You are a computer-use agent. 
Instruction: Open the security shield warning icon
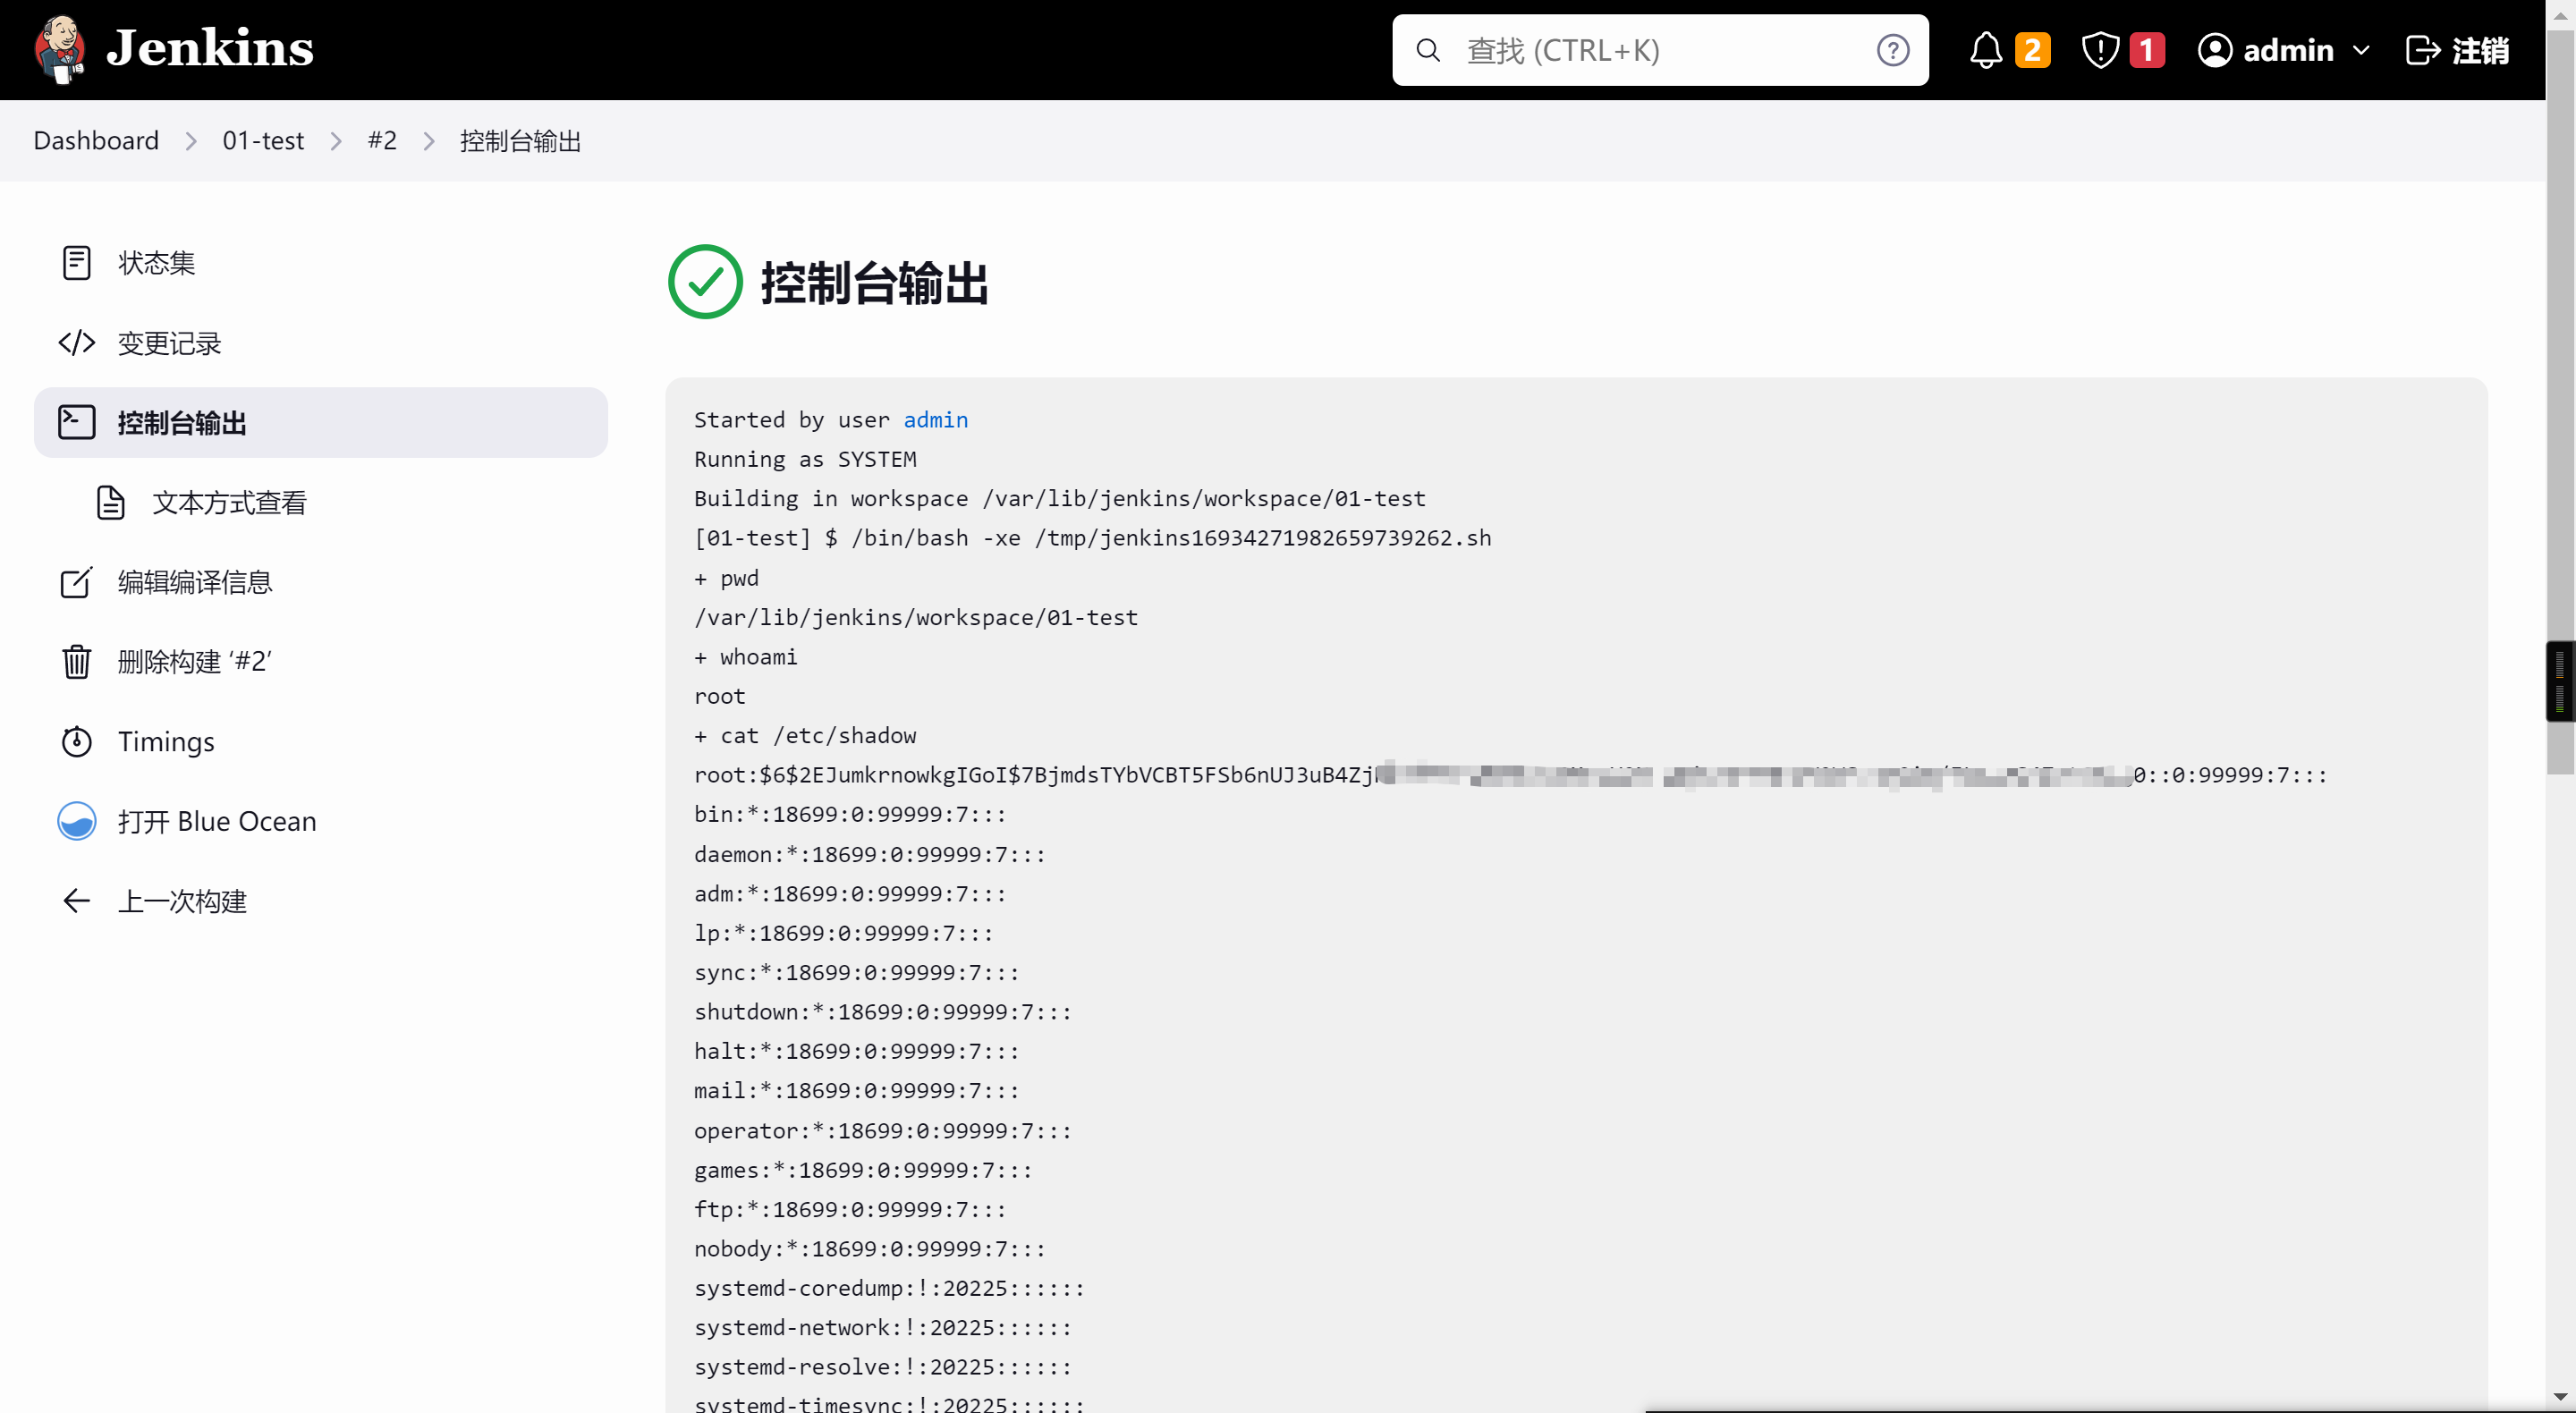coord(2099,50)
